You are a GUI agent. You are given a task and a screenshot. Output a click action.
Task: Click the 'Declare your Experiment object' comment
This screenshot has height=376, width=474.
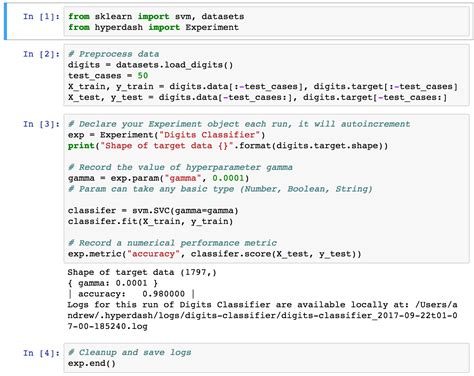click(239, 124)
